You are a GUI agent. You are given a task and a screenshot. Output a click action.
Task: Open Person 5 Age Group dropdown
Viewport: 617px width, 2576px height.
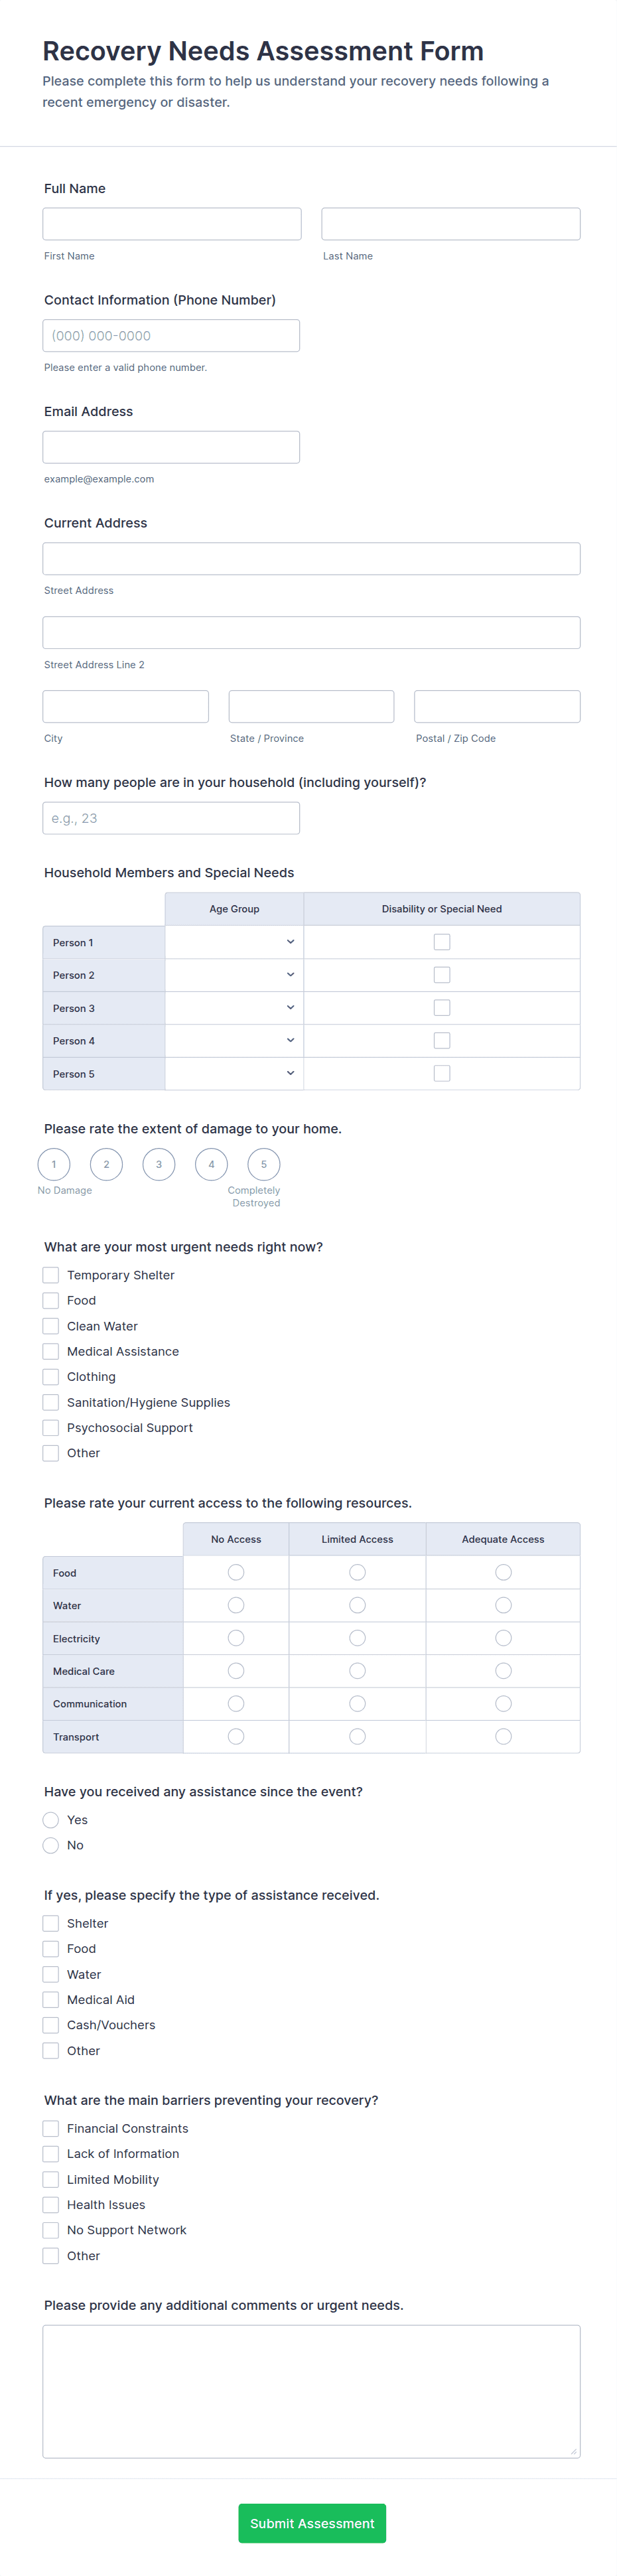(234, 1073)
